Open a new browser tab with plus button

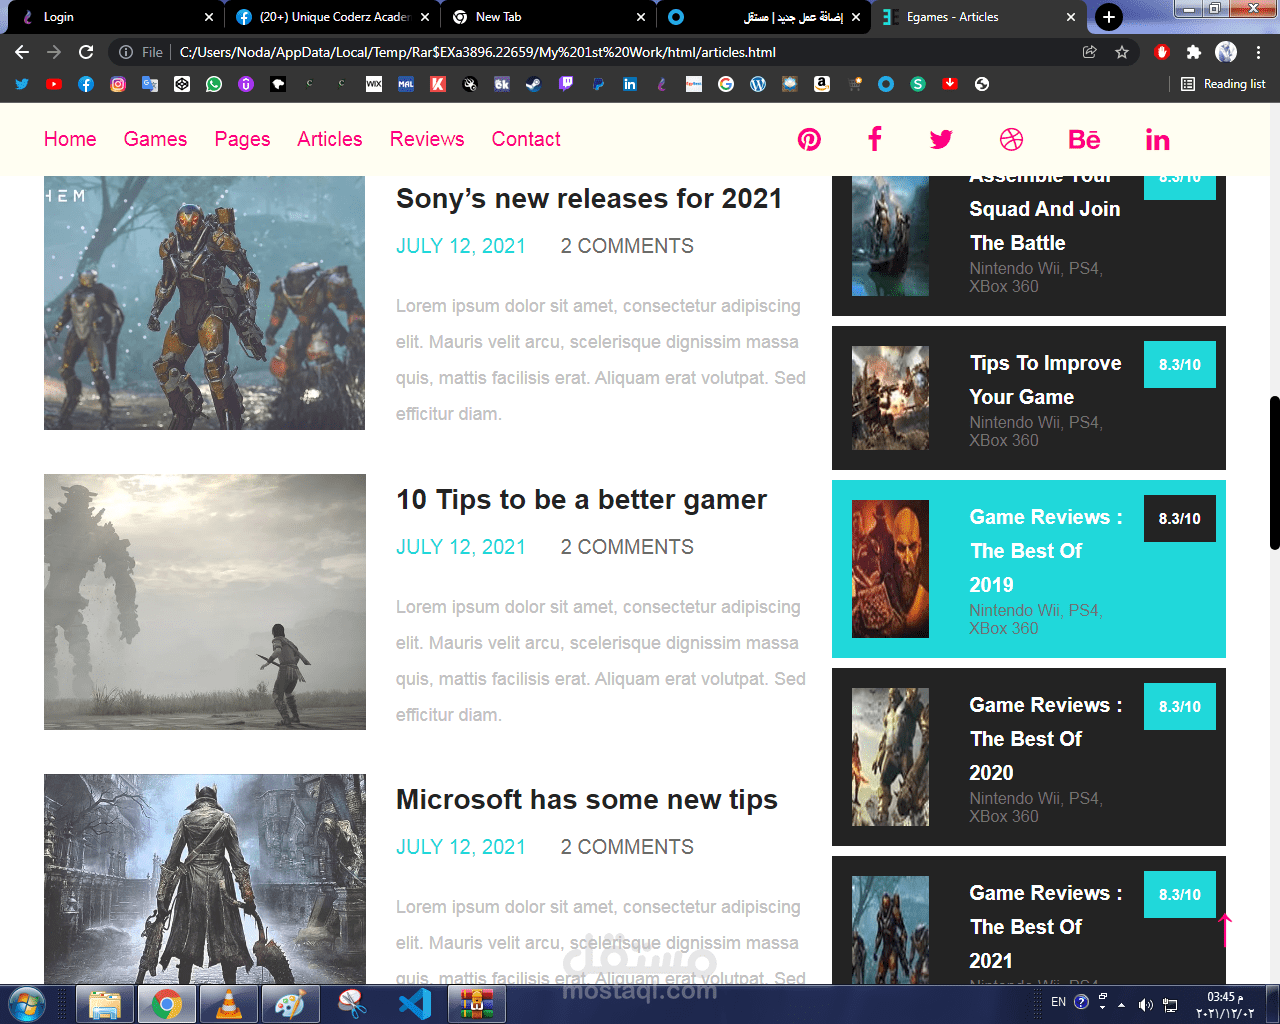point(1108,17)
